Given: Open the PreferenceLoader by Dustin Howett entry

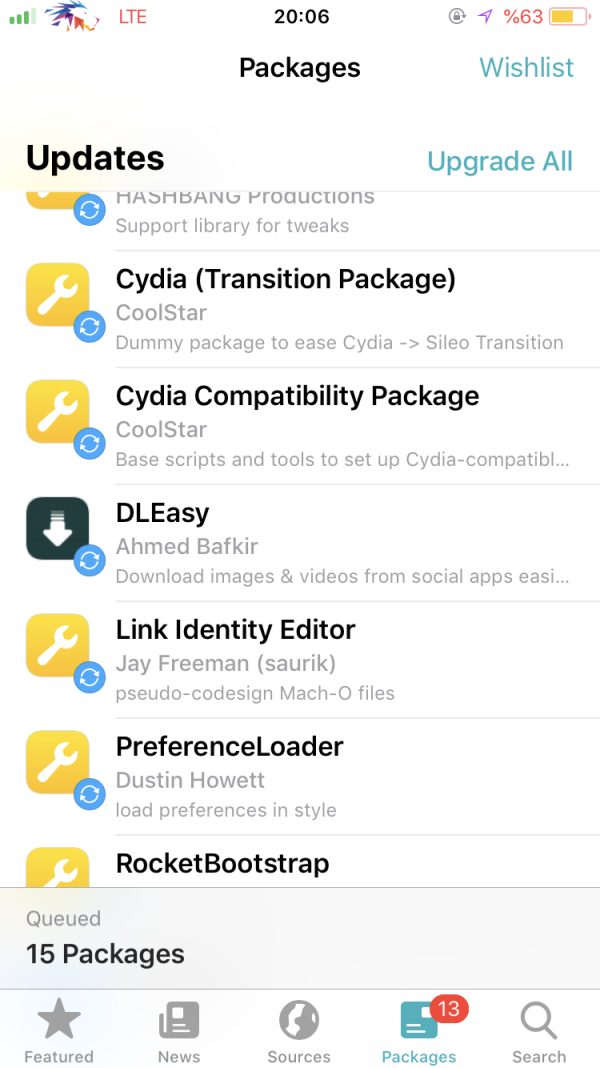Looking at the screenshot, I should tap(340, 777).
